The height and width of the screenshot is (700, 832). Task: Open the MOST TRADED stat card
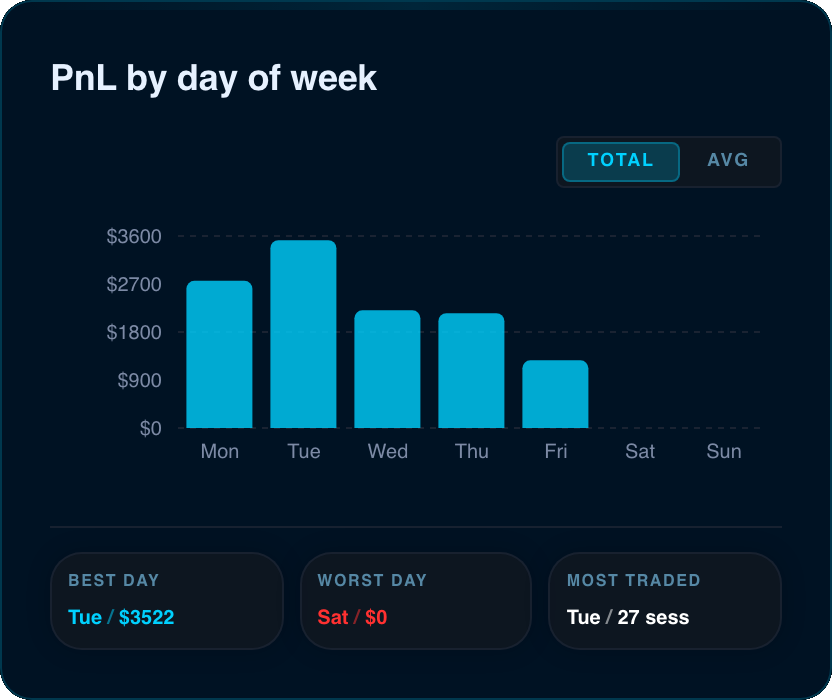tap(665, 601)
